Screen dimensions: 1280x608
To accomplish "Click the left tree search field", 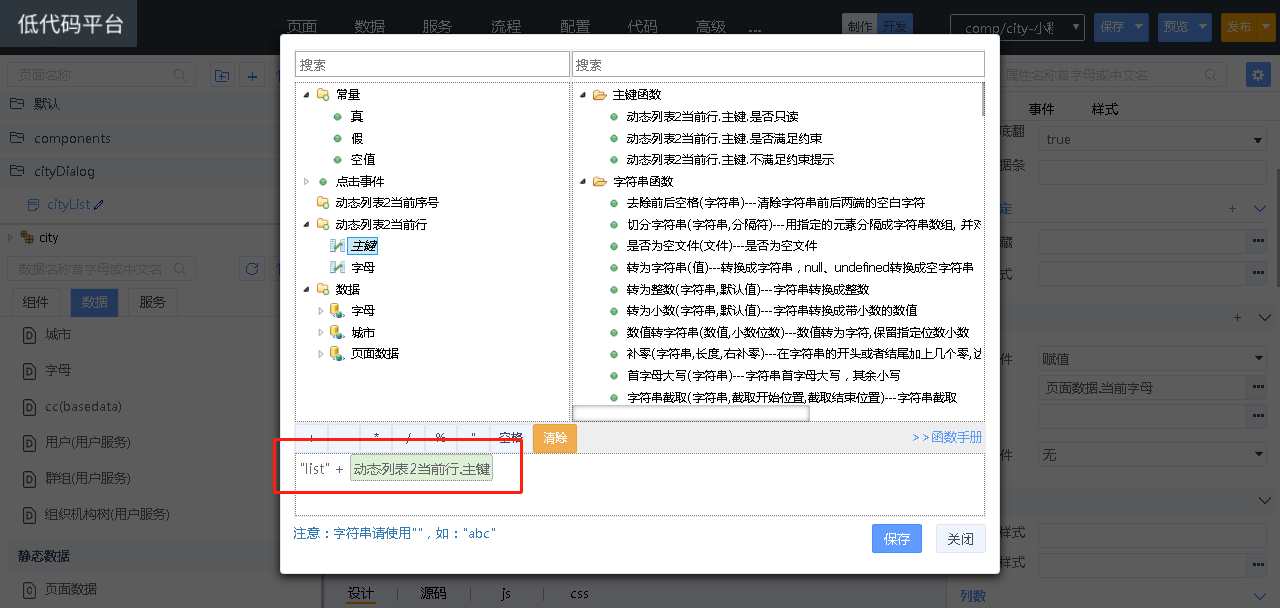I will click(432, 65).
